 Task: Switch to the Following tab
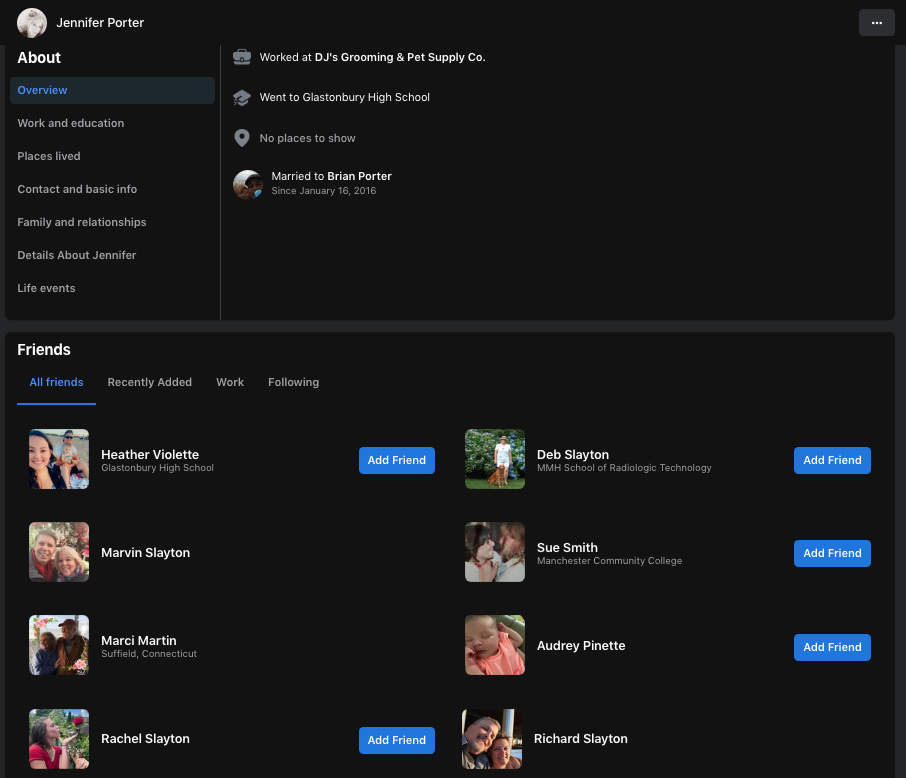coord(294,382)
